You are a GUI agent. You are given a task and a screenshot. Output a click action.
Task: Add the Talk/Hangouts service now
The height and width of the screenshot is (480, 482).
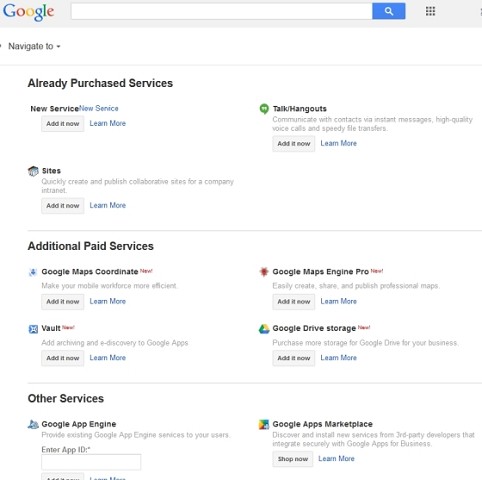click(294, 144)
